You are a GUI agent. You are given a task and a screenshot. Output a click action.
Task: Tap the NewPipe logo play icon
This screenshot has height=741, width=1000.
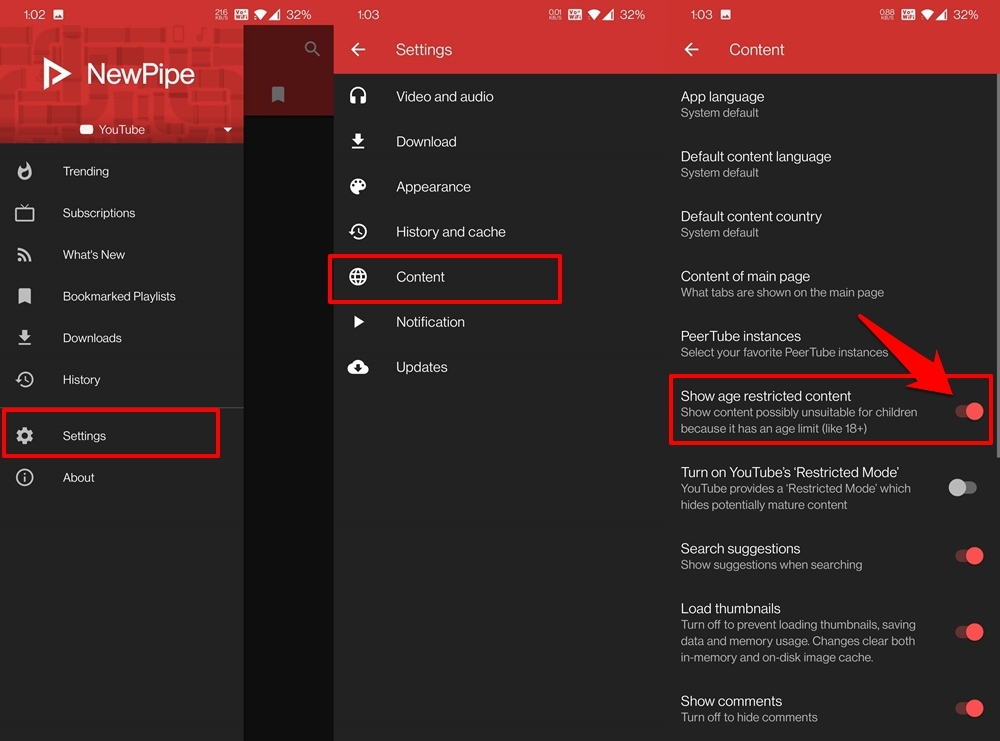pyautogui.click(x=56, y=73)
